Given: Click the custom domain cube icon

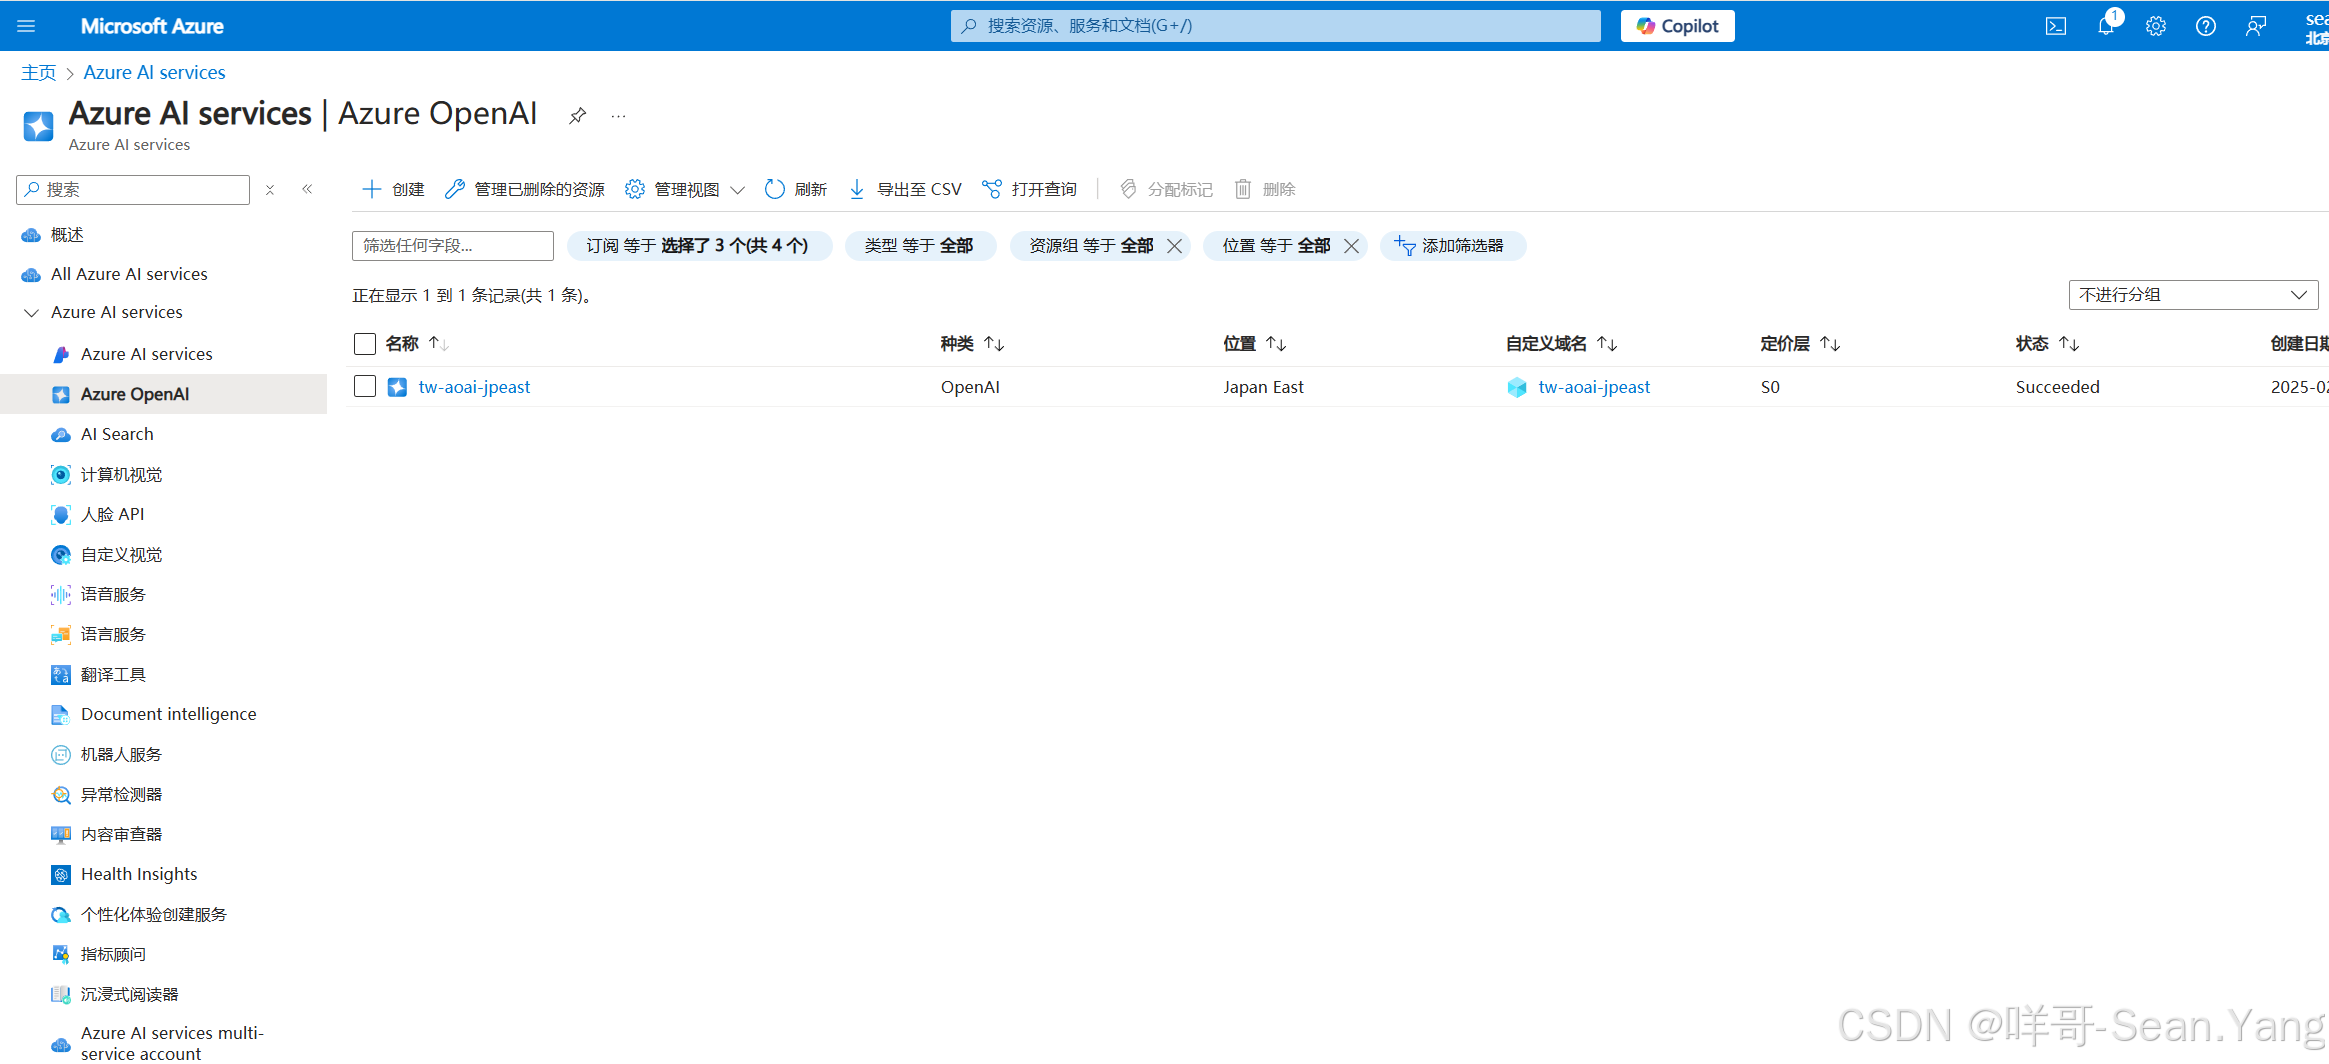Looking at the screenshot, I should [1517, 387].
